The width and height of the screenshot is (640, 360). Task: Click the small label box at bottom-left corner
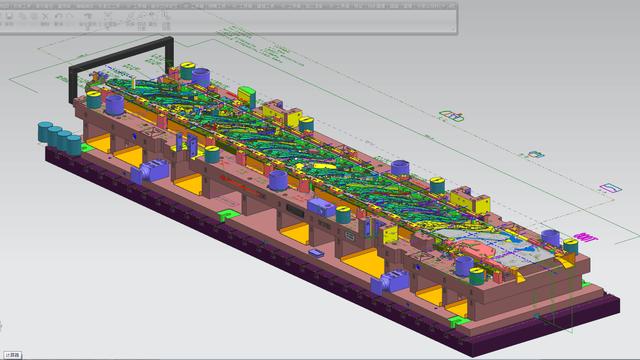click(12, 355)
